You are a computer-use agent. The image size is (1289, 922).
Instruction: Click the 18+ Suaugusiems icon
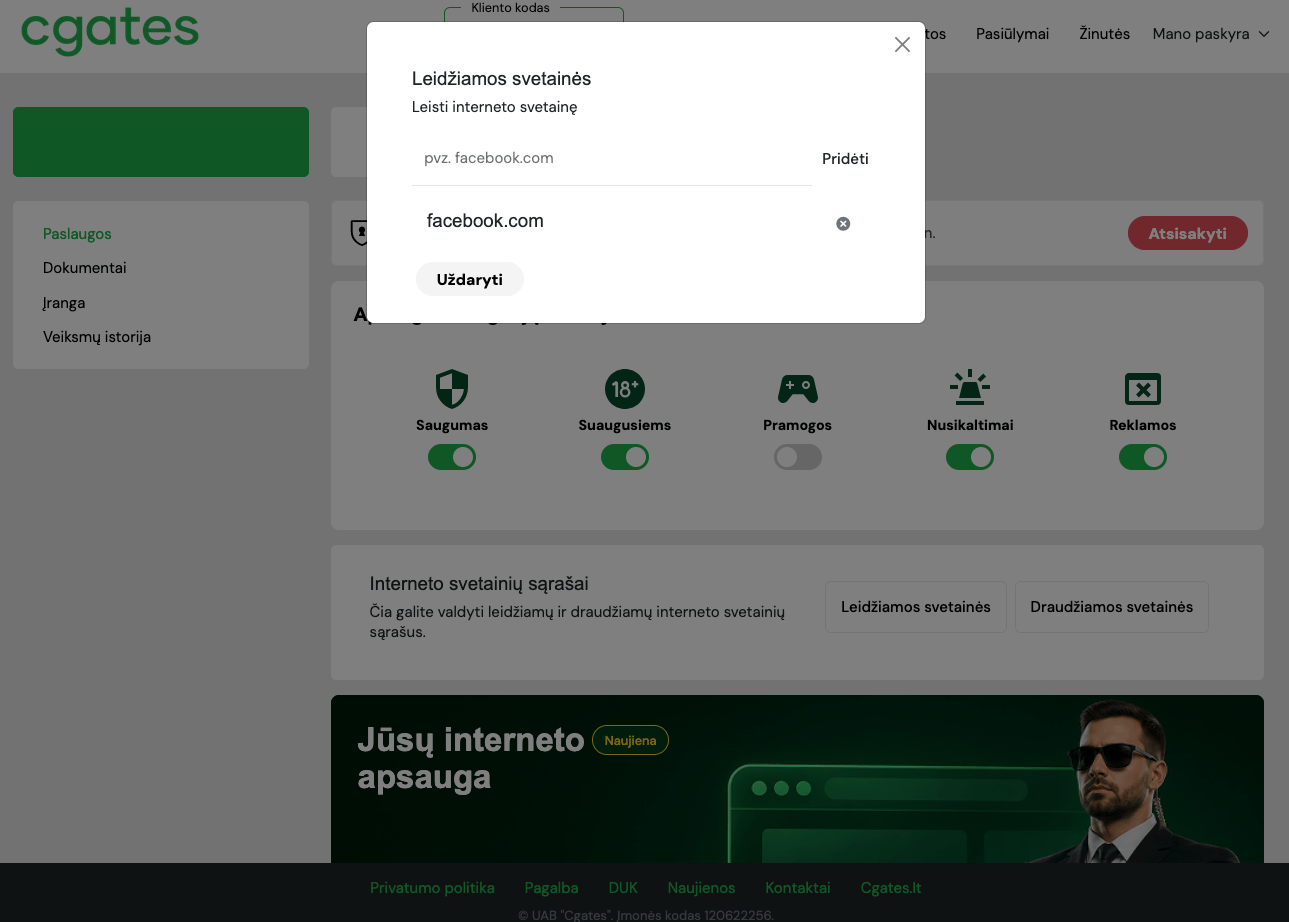pos(625,388)
